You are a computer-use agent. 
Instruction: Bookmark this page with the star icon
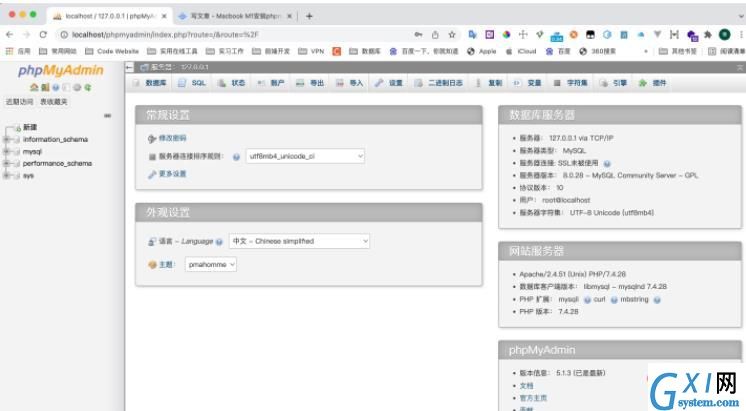[x=452, y=35]
